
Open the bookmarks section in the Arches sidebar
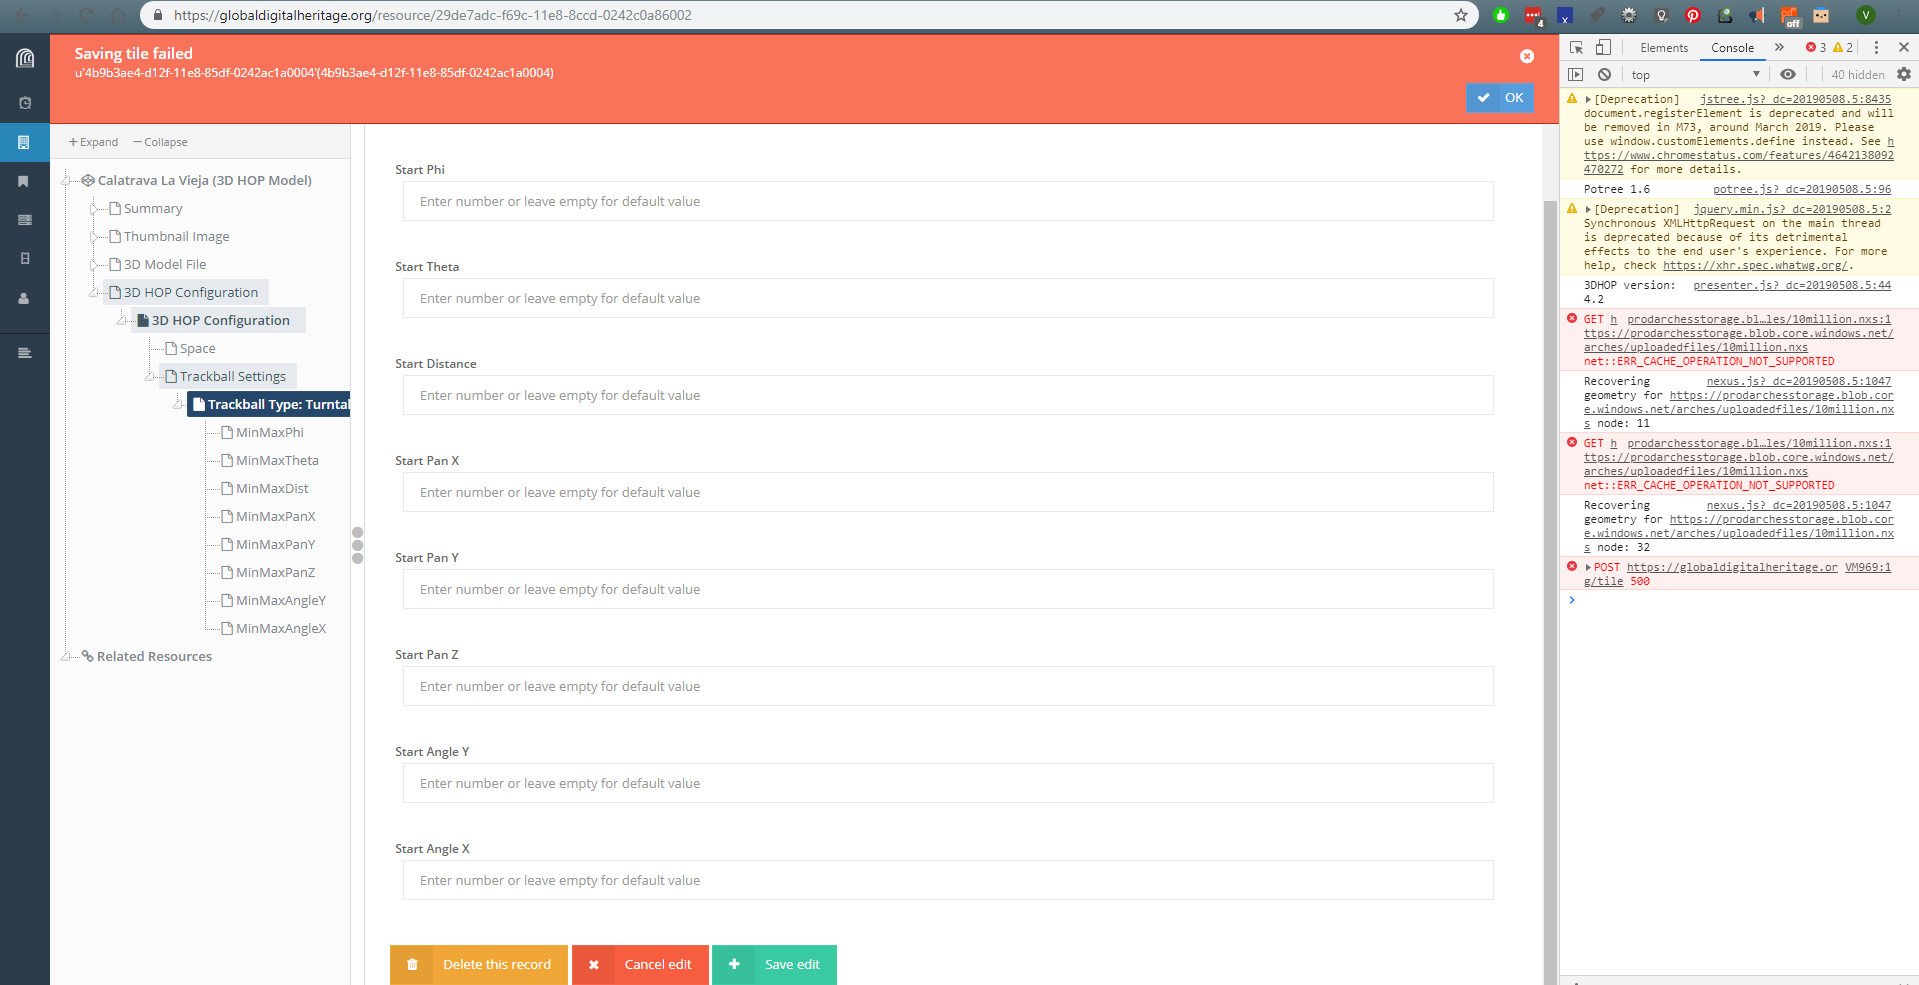24,181
